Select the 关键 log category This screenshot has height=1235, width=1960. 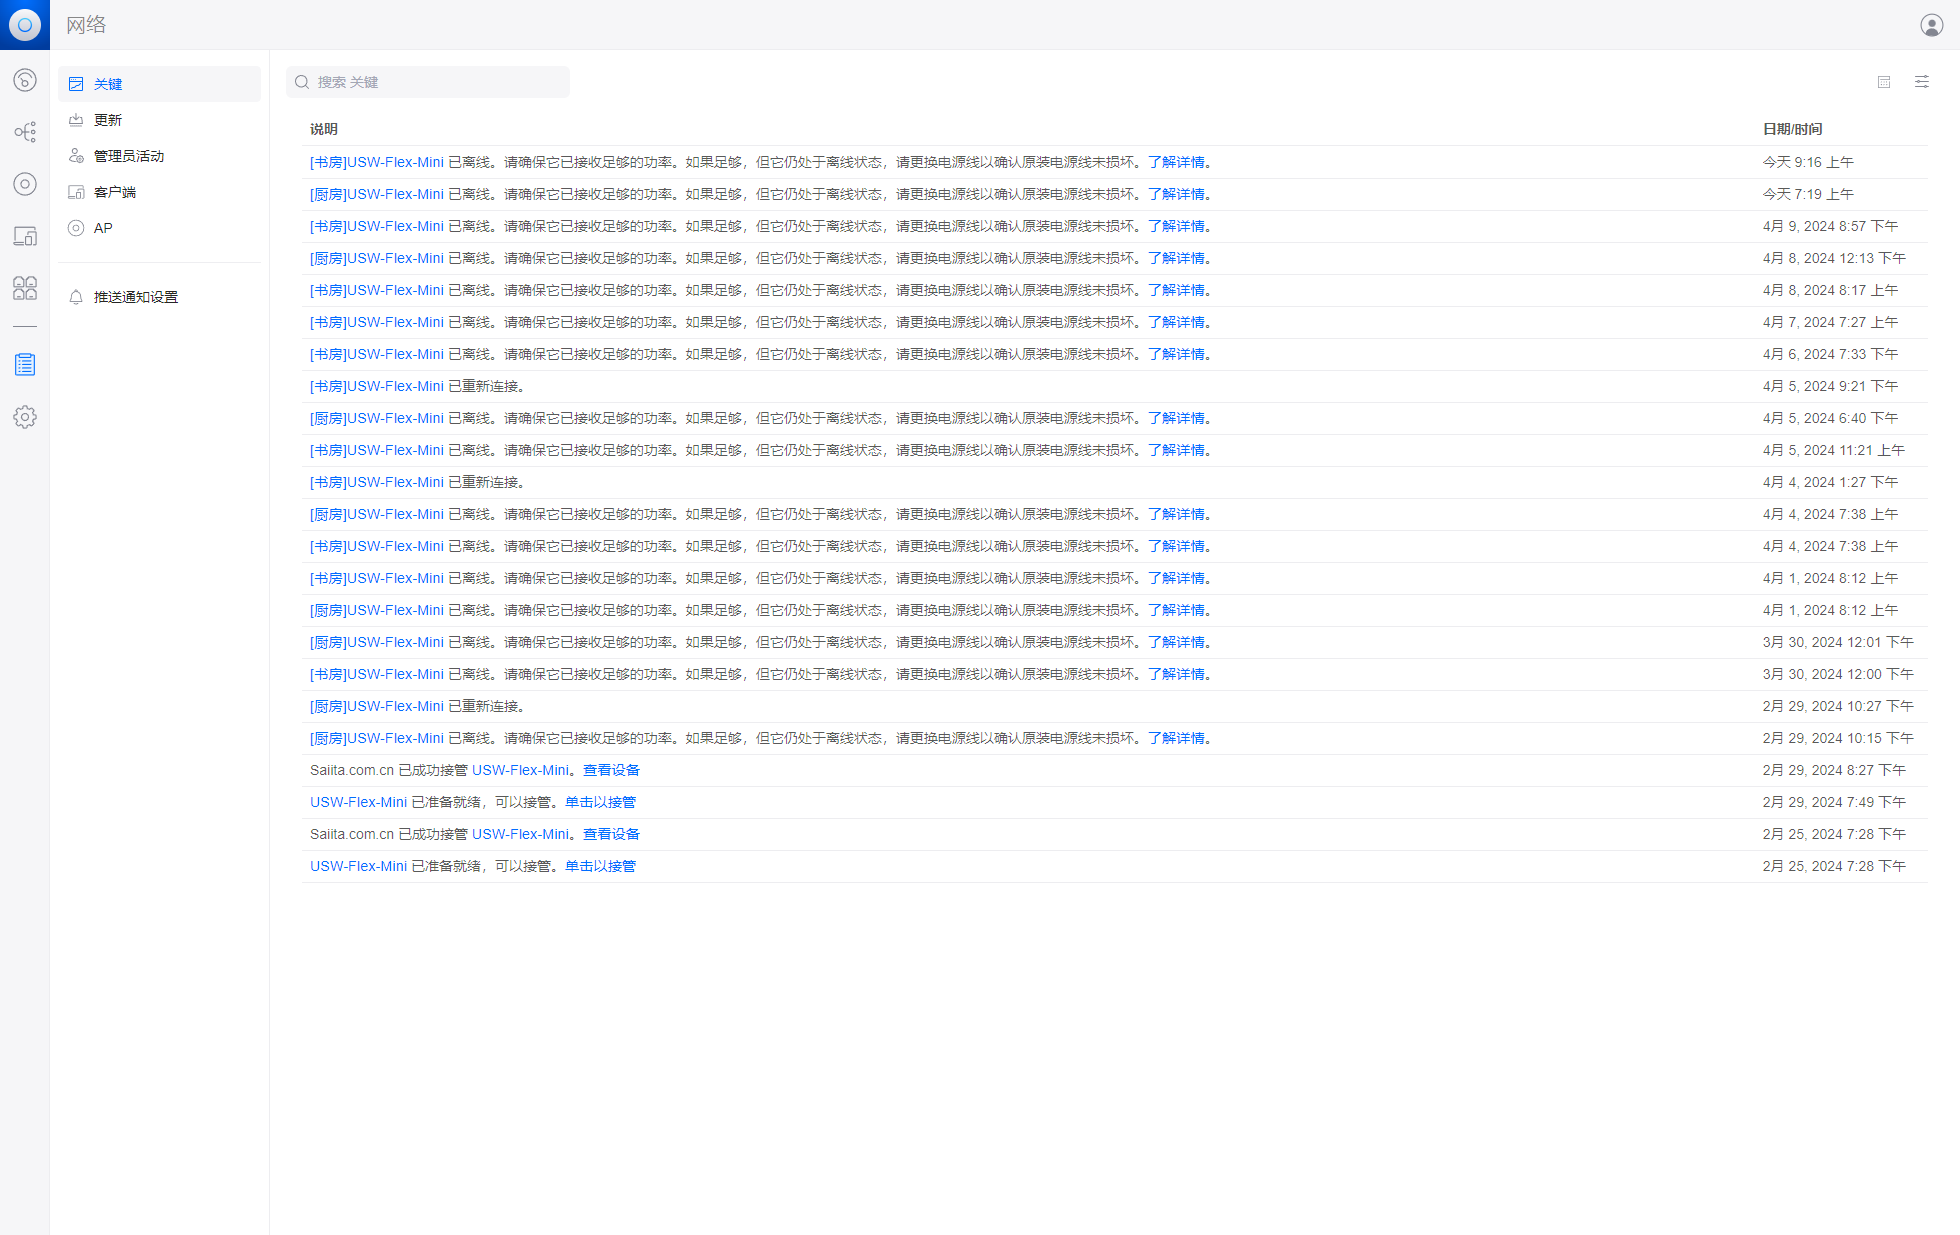[108, 84]
